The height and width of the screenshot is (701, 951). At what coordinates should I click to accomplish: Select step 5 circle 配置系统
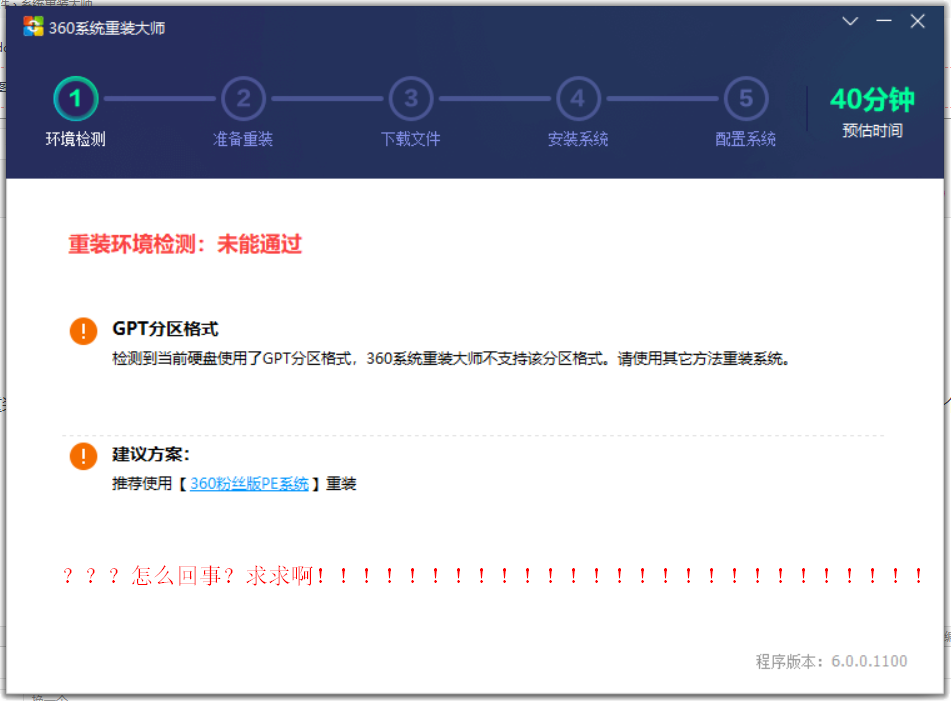tap(745, 98)
